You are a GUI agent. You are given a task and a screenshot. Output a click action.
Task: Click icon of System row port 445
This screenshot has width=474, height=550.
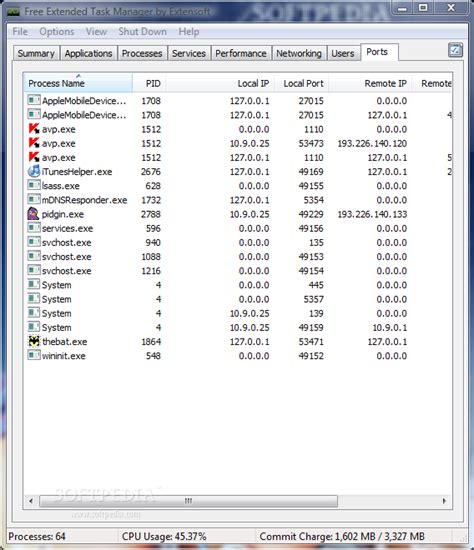coord(34,284)
